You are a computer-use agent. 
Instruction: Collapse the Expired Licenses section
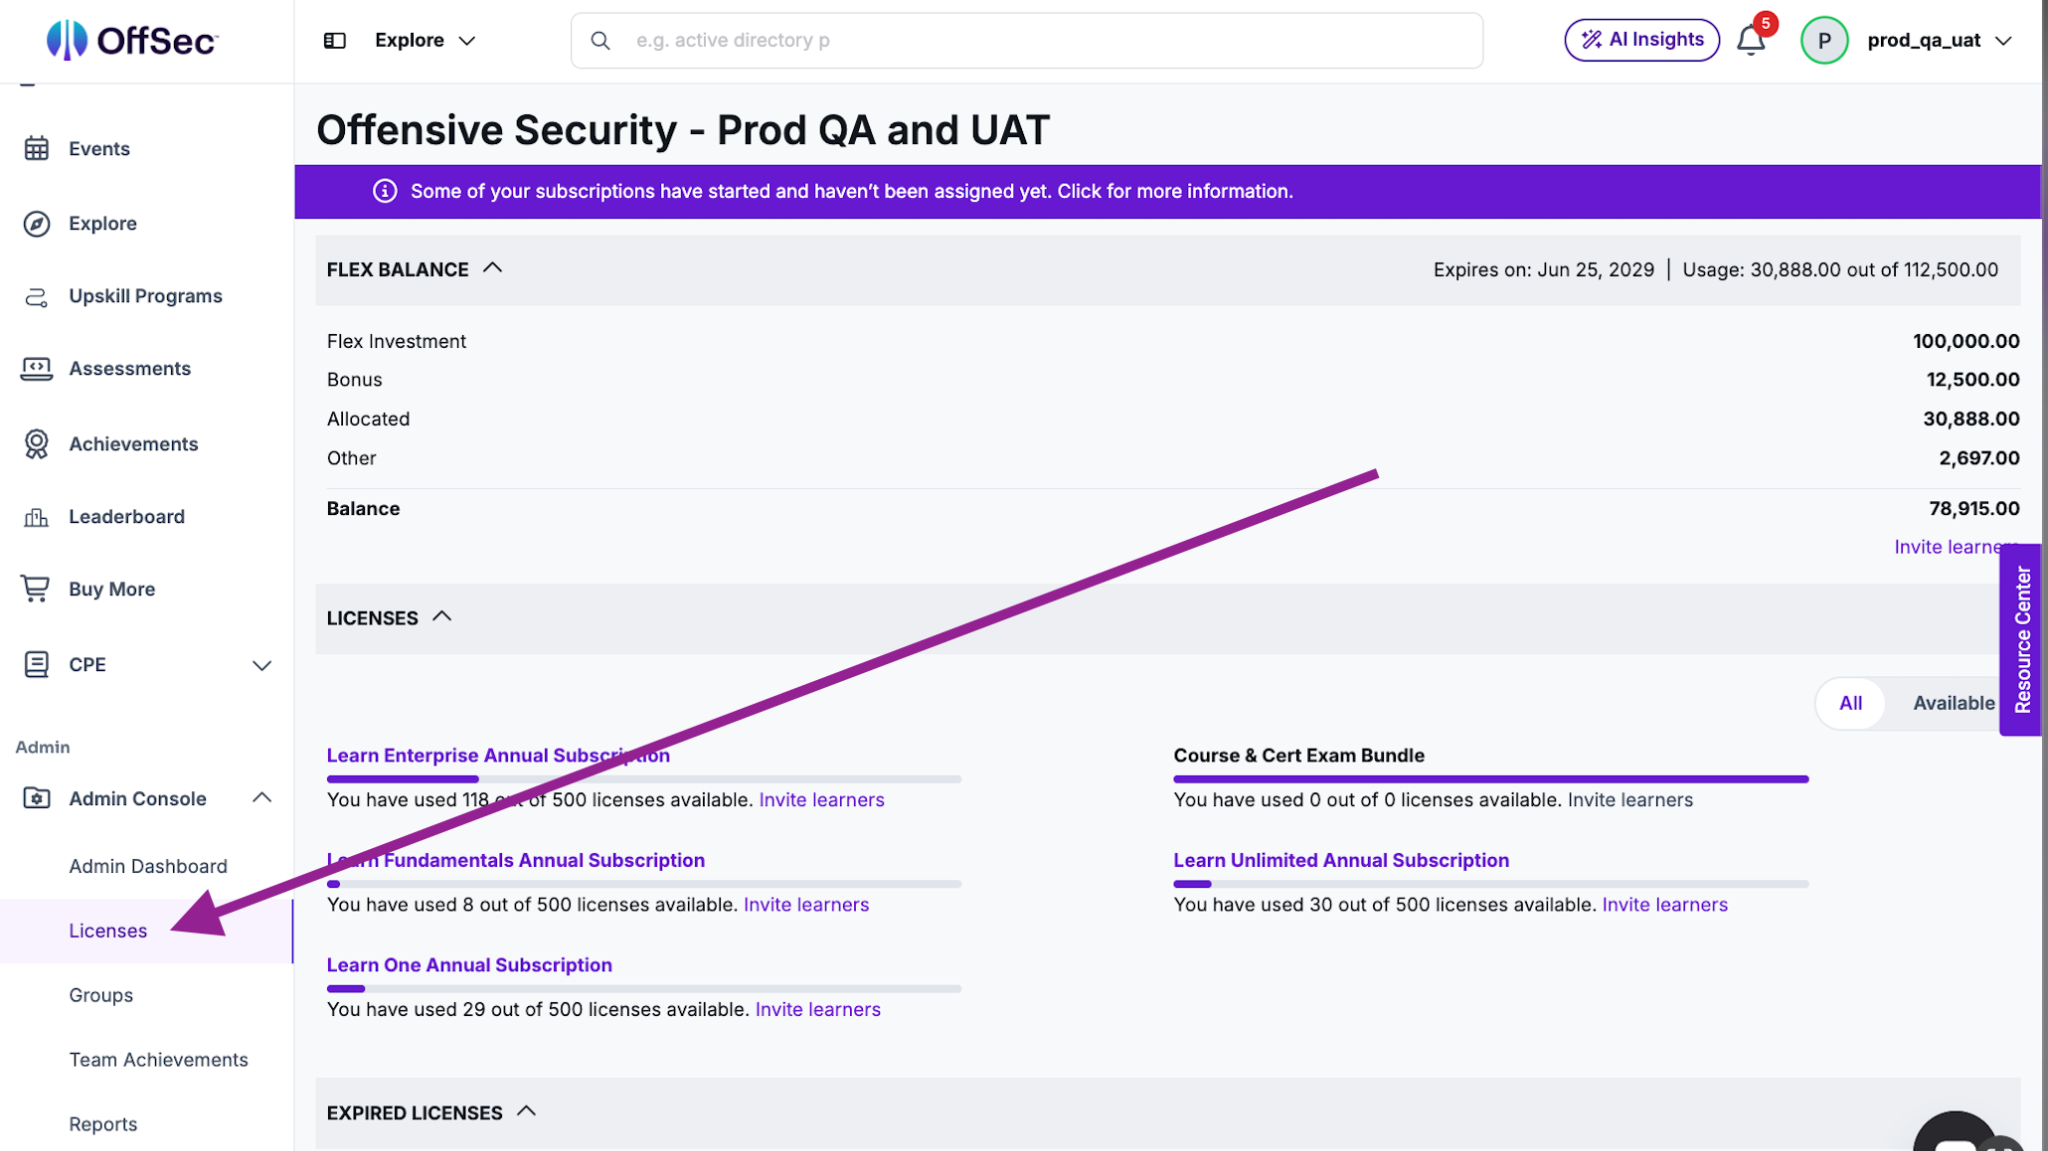(x=527, y=1111)
